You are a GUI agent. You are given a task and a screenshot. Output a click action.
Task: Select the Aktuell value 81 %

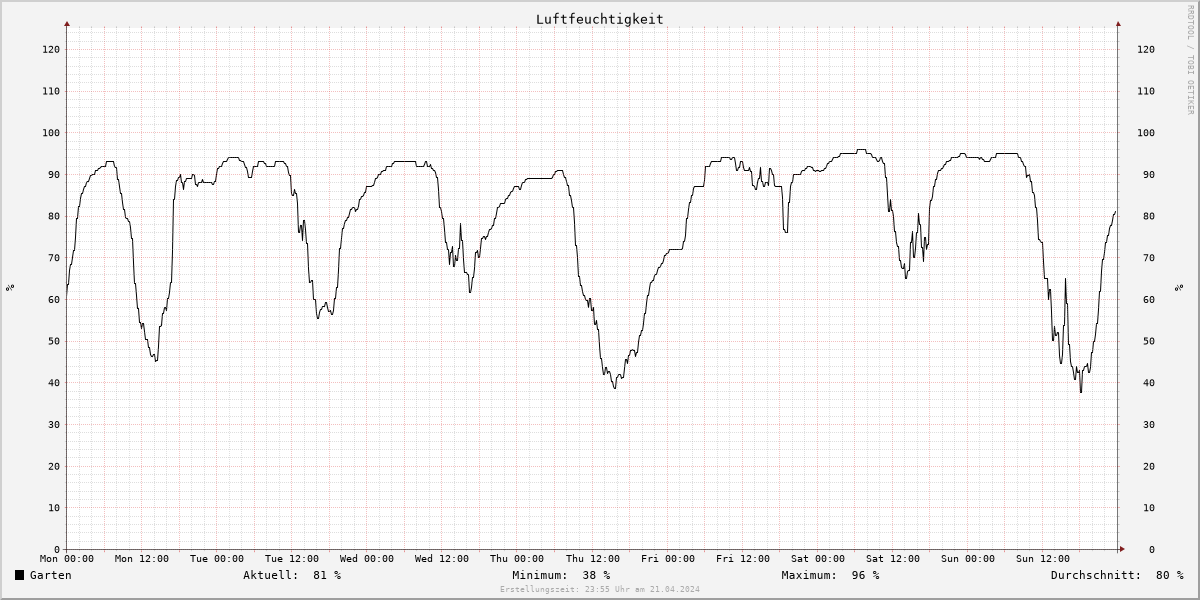(327, 575)
